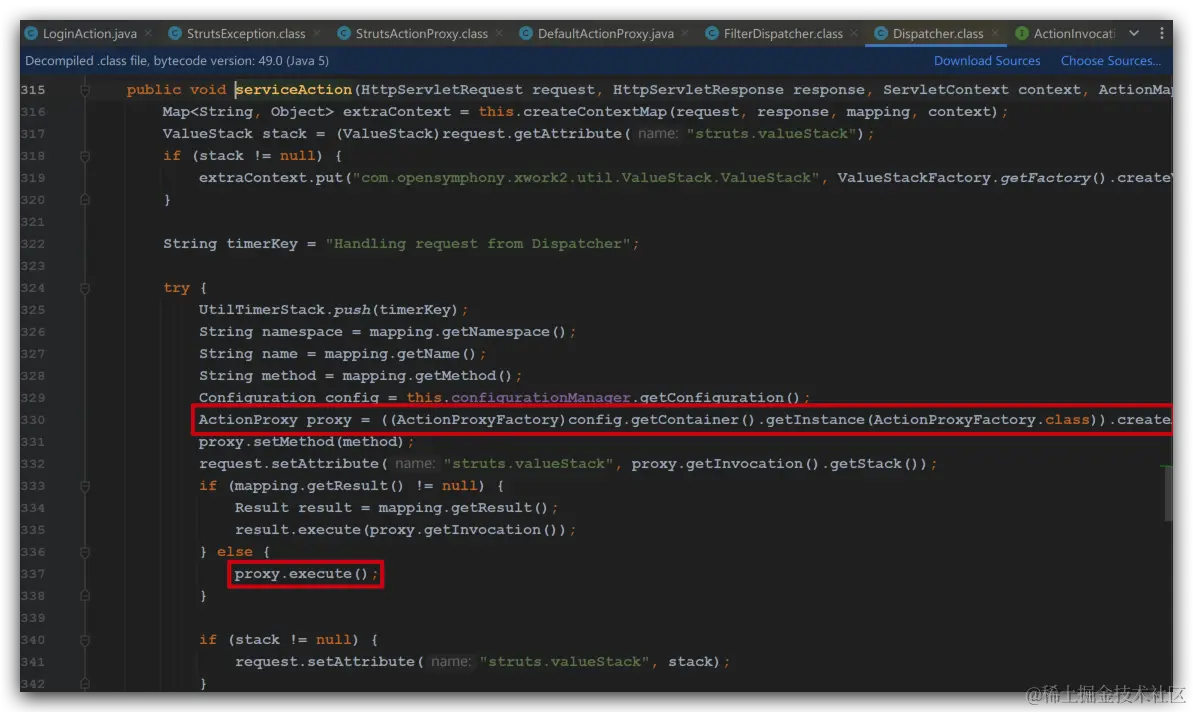The width and height of the screenshot is (1193, 712).
Task: Click line number 330 in gutter
Action: [33, 420]
